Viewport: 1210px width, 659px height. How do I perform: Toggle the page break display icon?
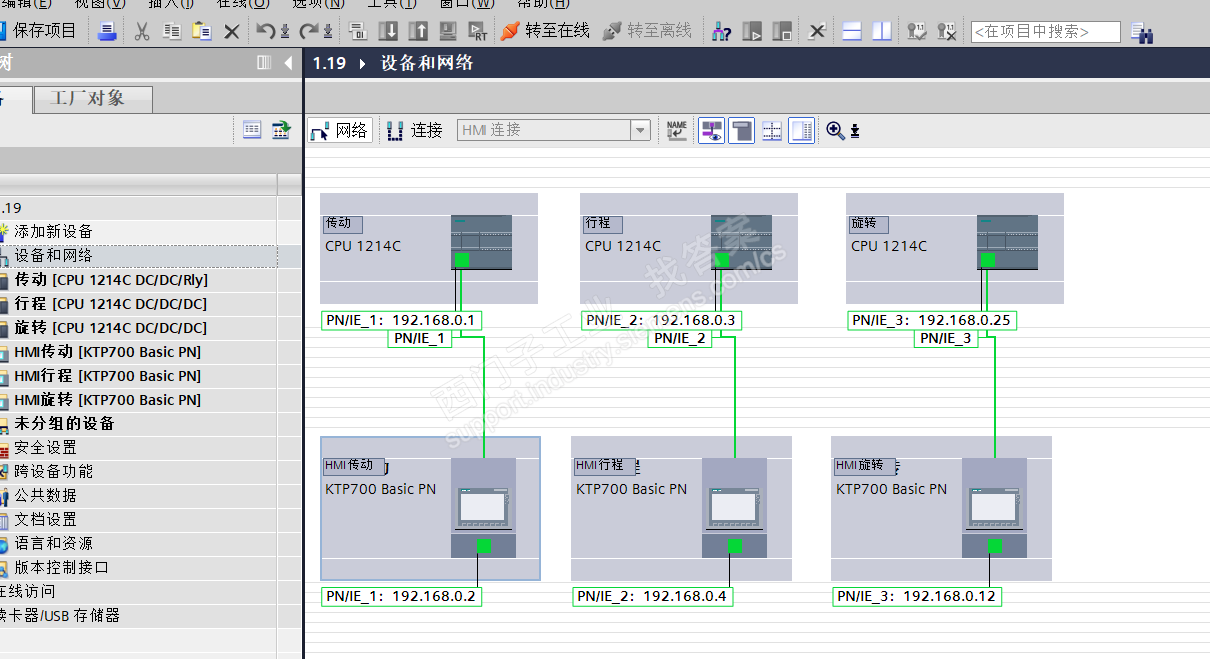(741, 130)
